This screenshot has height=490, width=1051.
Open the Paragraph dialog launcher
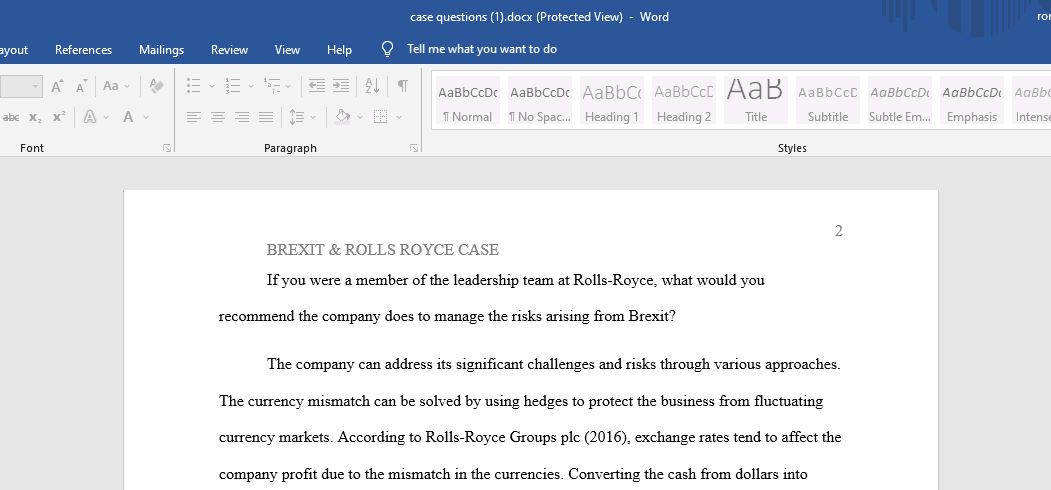(414, 148)
